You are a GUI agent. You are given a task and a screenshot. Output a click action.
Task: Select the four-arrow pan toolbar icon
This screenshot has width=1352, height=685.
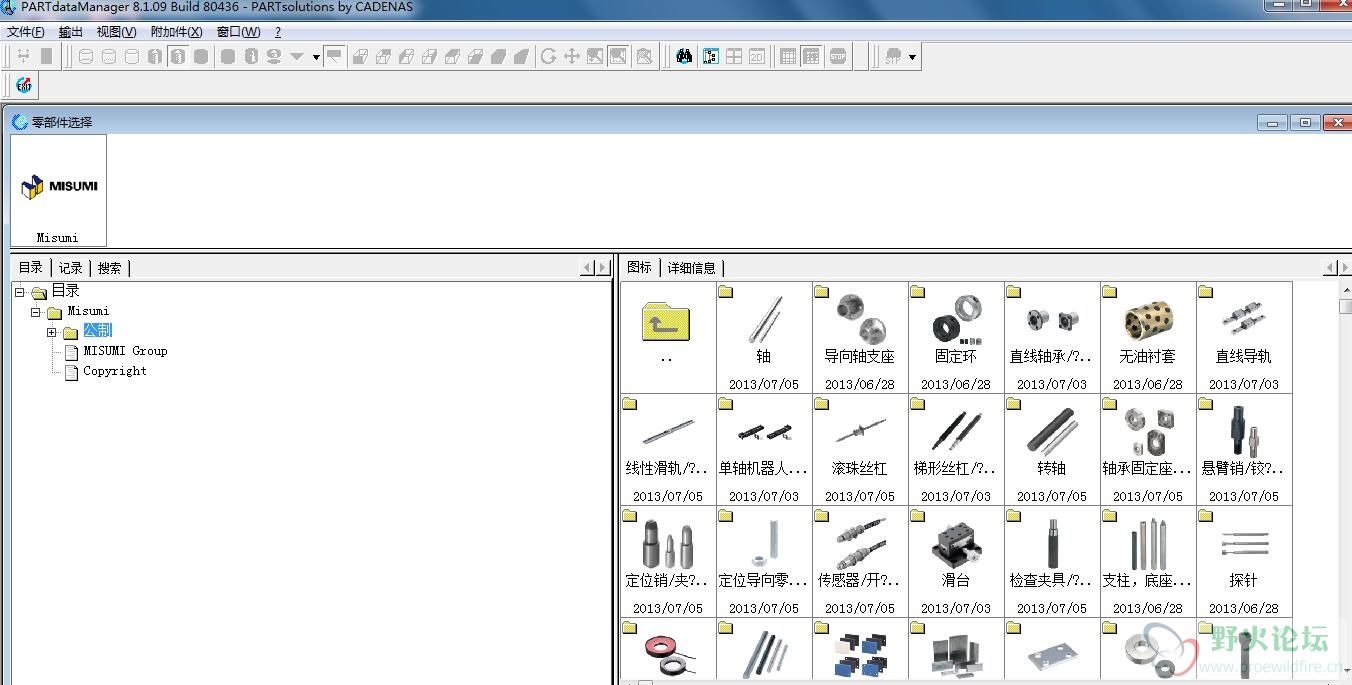(x=572, y=56)
